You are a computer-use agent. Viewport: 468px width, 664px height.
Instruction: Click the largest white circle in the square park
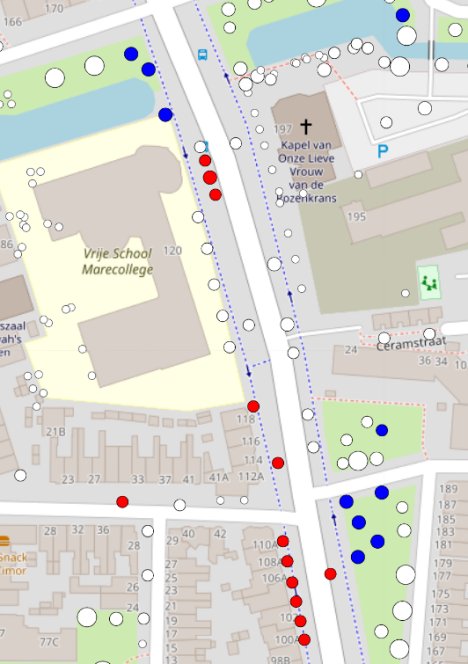358,461
